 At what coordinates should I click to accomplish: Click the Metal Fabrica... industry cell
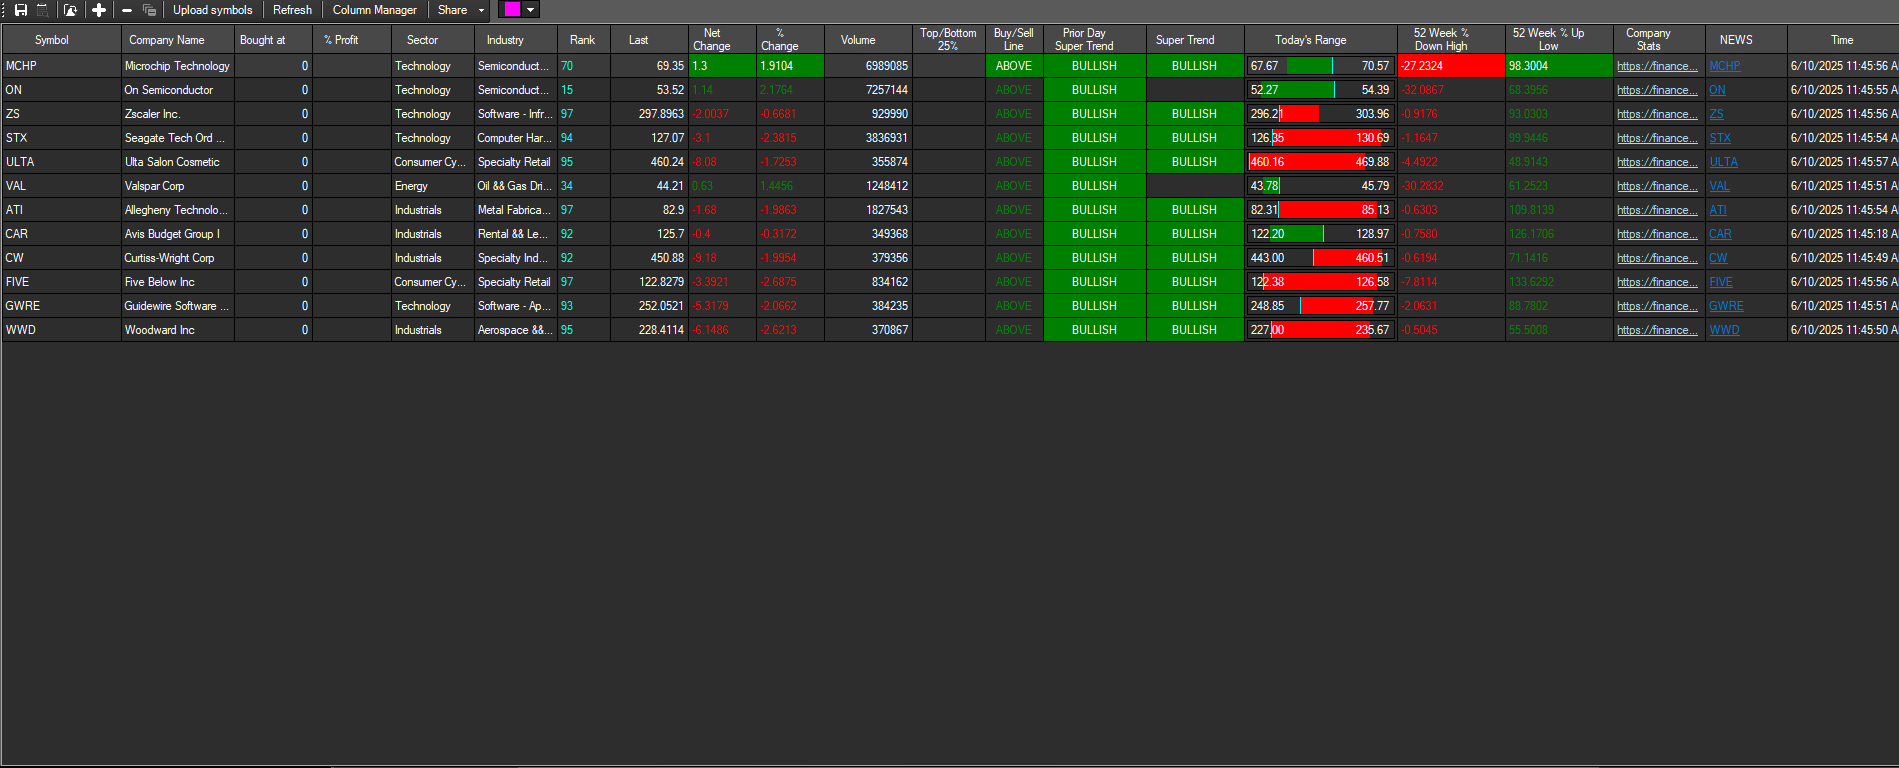514,210
